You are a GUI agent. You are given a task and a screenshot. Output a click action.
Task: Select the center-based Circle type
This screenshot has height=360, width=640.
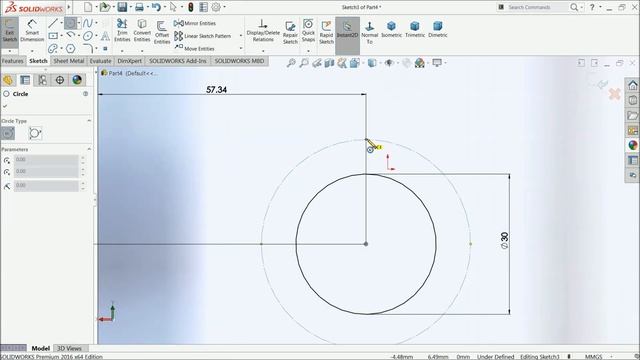pos(8,133)
